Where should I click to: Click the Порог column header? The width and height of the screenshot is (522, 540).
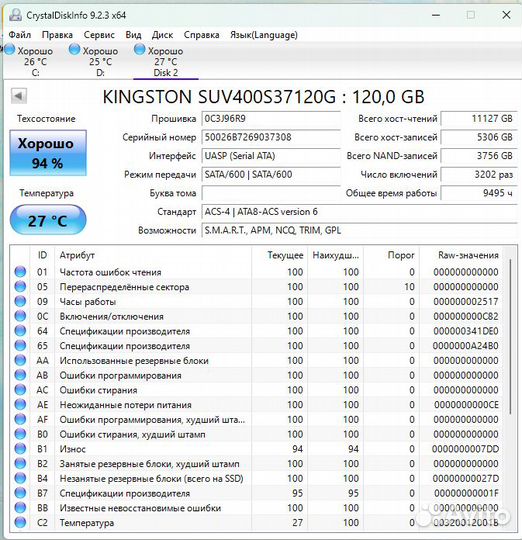pyautogui.click(x=391, y=255)
